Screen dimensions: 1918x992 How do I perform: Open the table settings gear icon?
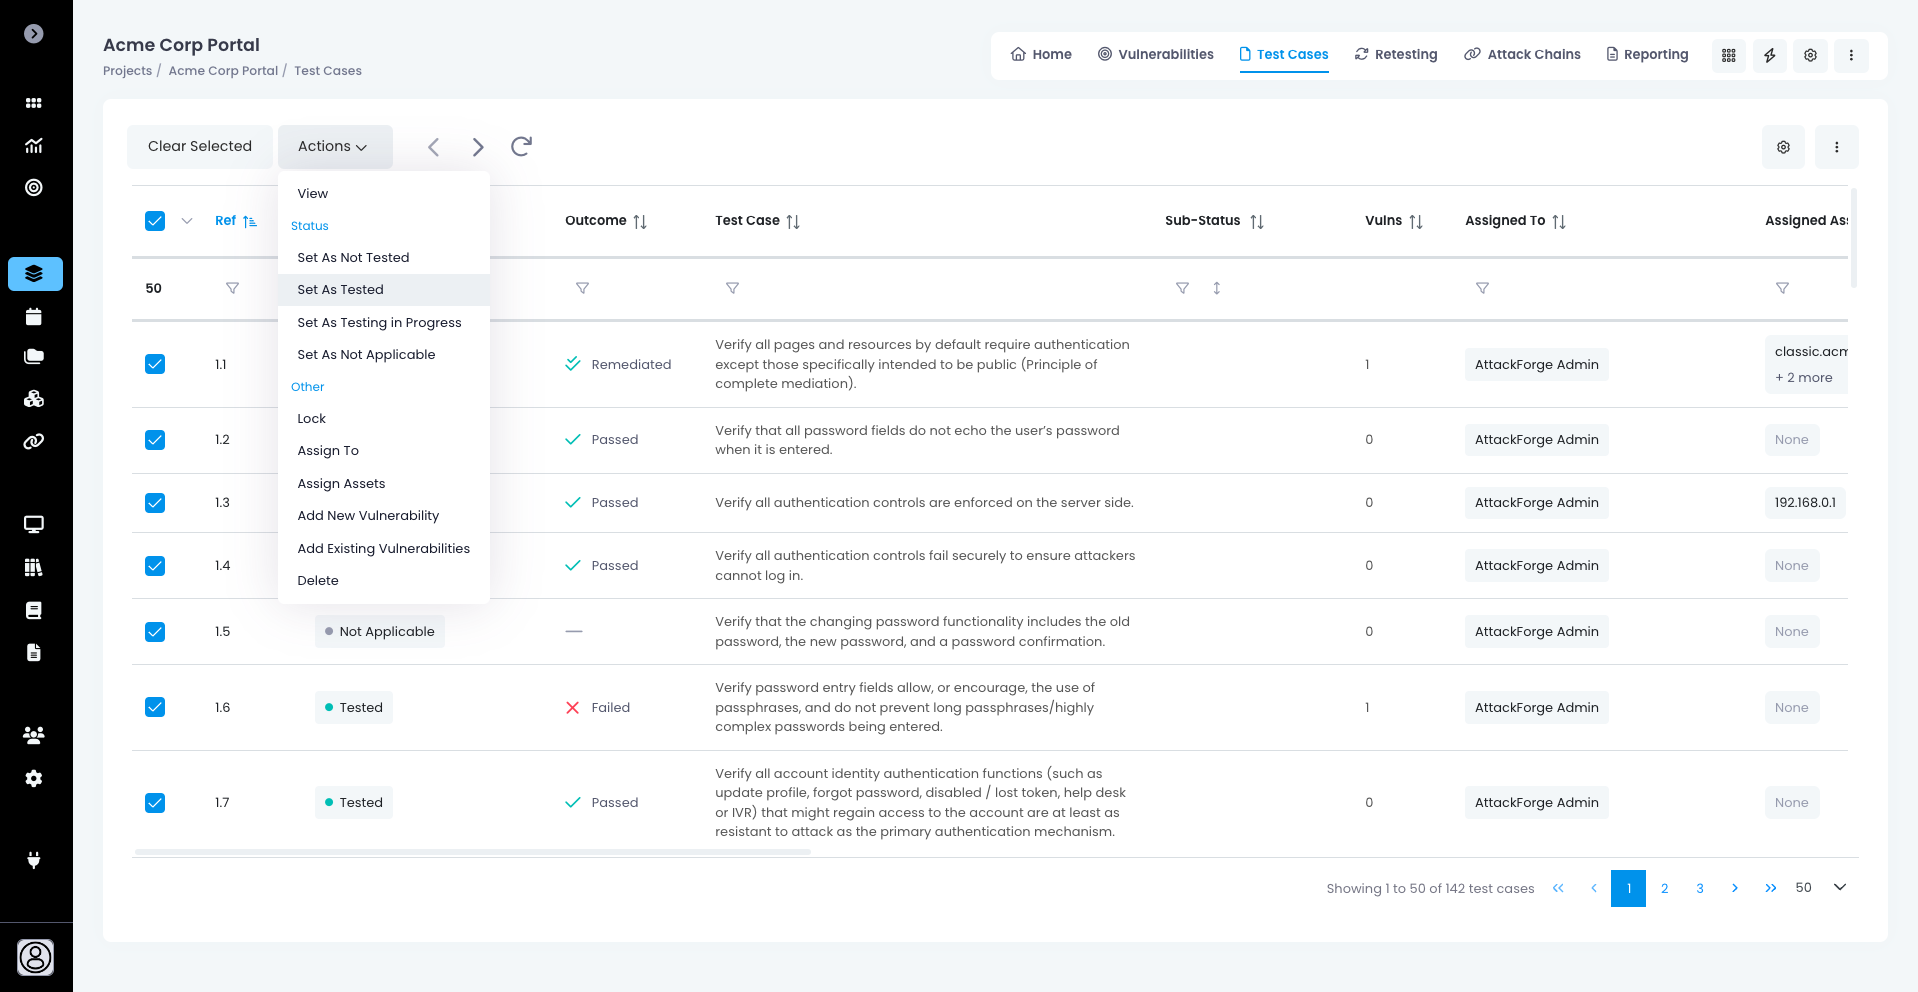point(1783,147)
